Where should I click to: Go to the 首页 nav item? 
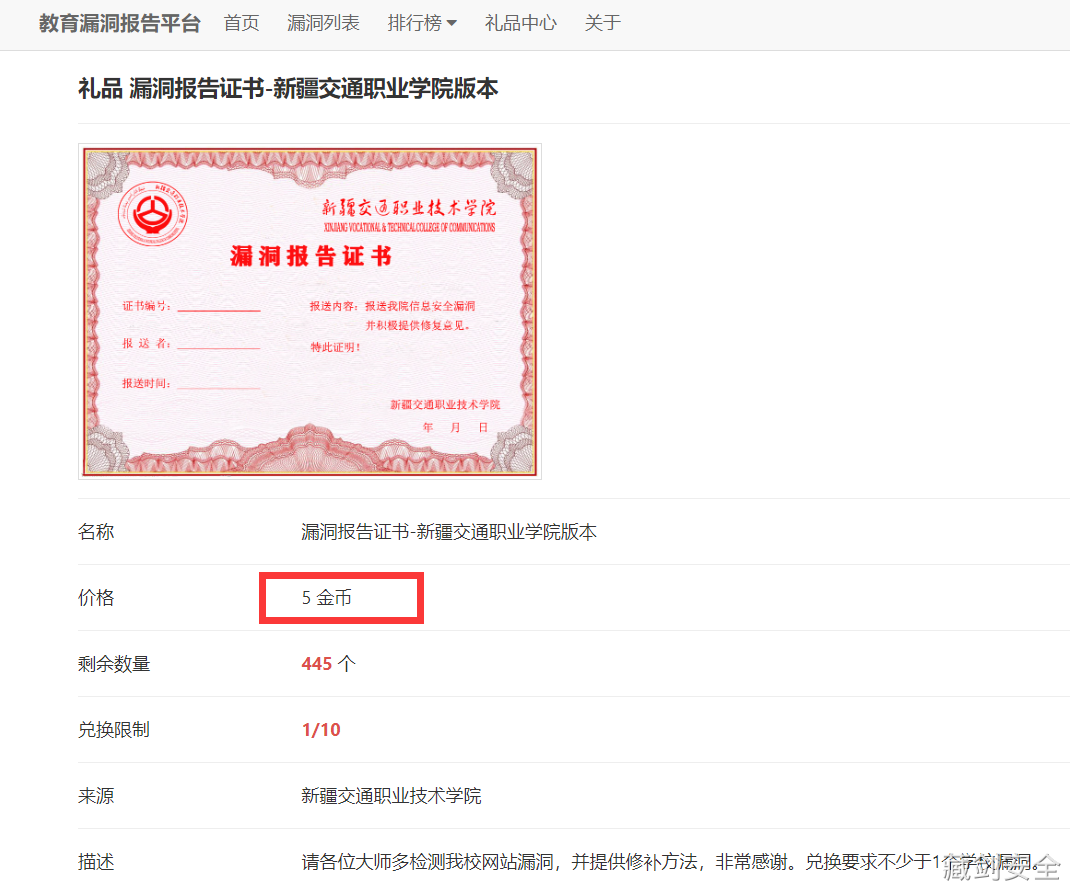click(242, 23)
